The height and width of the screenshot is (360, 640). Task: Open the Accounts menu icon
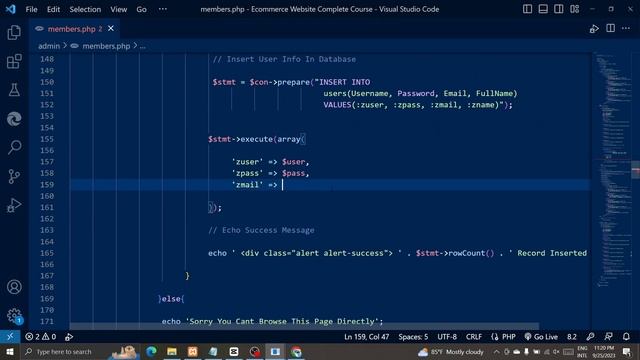14,287
